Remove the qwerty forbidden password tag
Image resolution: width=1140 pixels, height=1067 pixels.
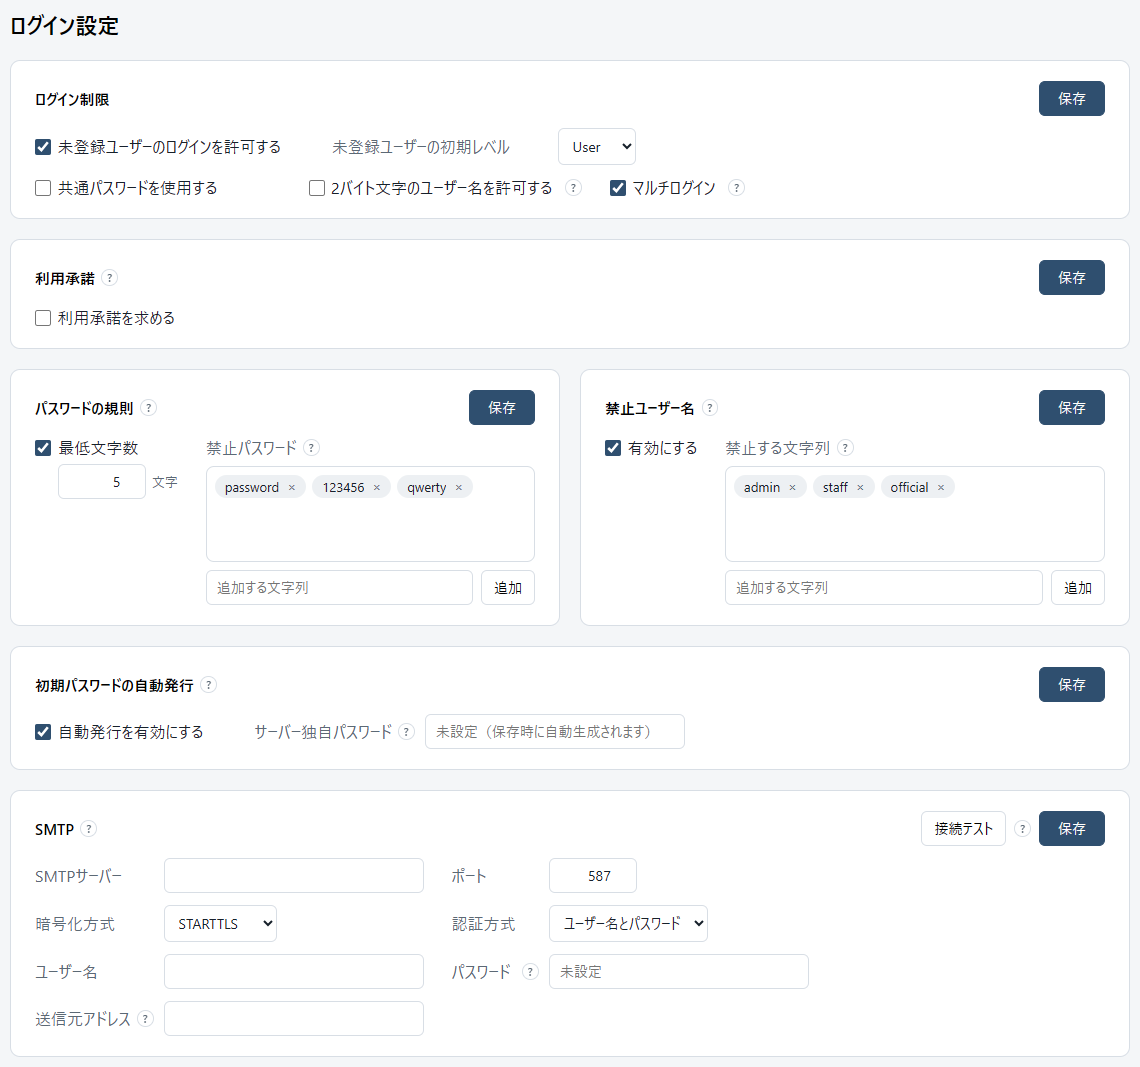coord(459,488)
